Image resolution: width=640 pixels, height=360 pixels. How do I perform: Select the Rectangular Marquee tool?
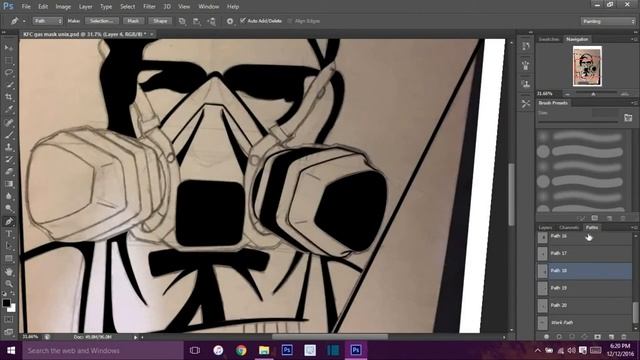9,60
